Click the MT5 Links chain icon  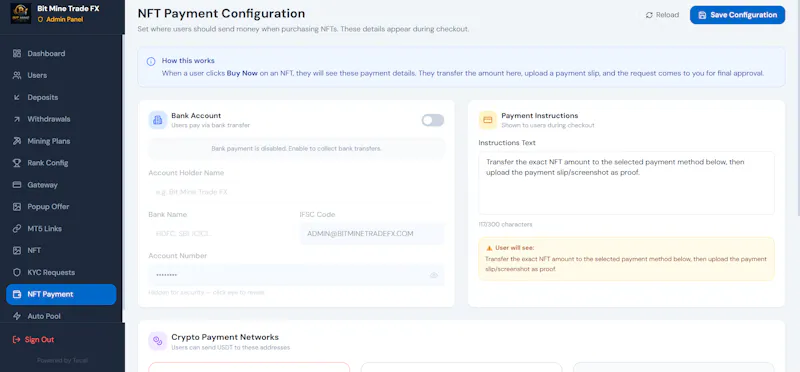tap(17, 229)
